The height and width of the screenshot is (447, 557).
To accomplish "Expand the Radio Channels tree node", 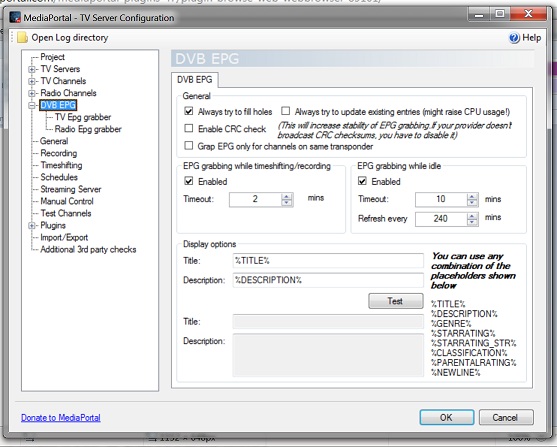I will (32, 93).
